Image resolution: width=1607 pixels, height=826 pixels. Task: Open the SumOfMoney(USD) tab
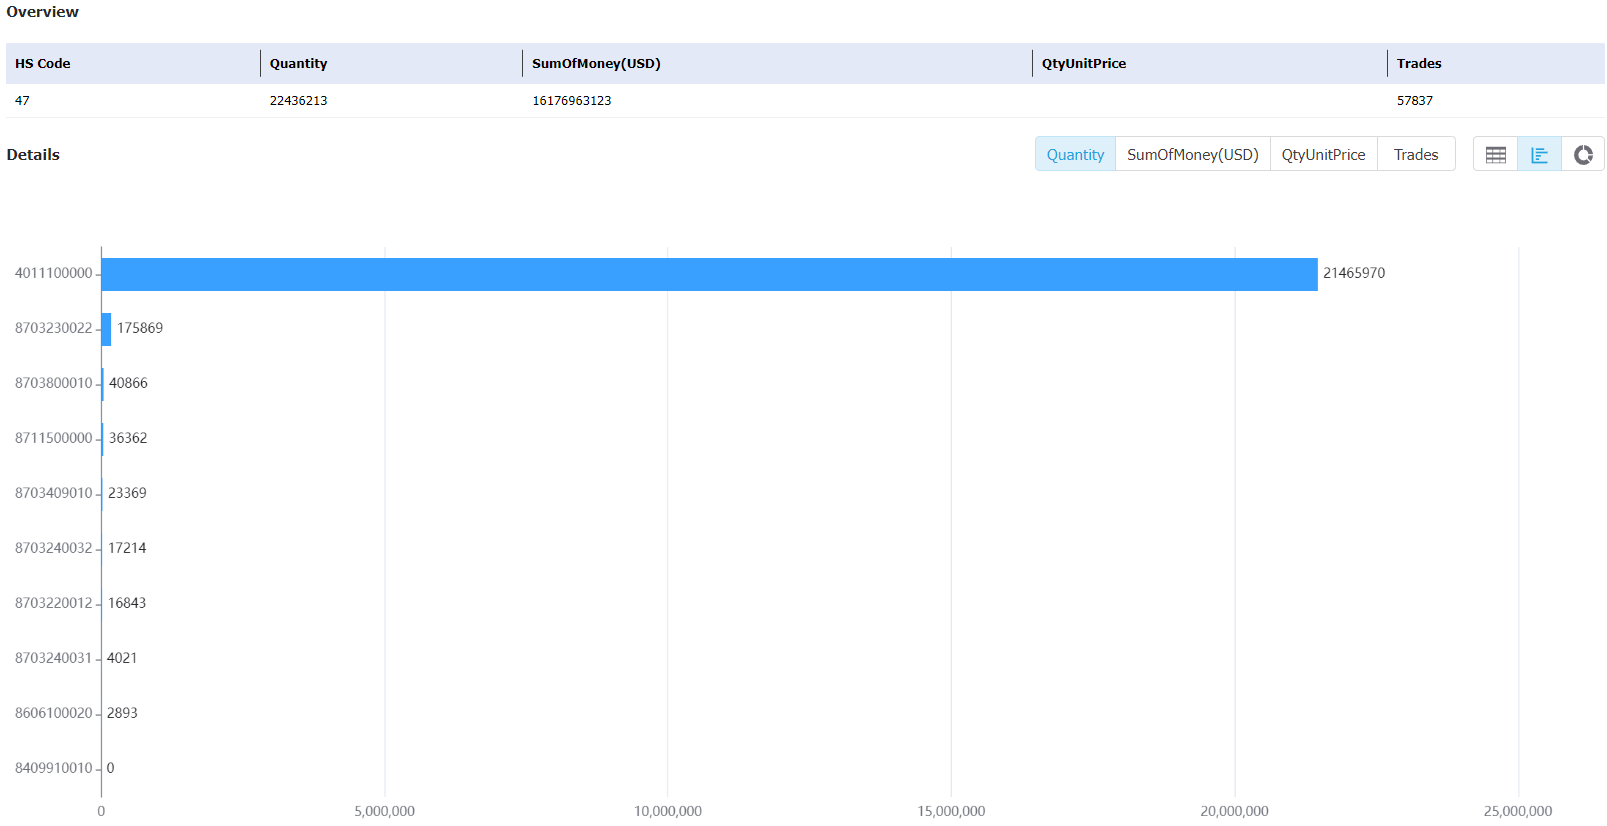tap(1192, 155)
